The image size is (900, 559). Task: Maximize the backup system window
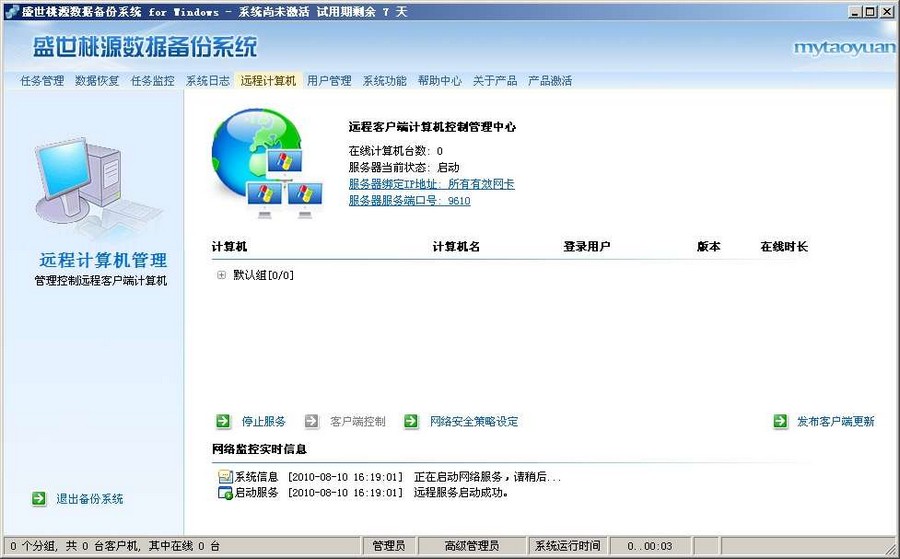click(x=870, y=11)
